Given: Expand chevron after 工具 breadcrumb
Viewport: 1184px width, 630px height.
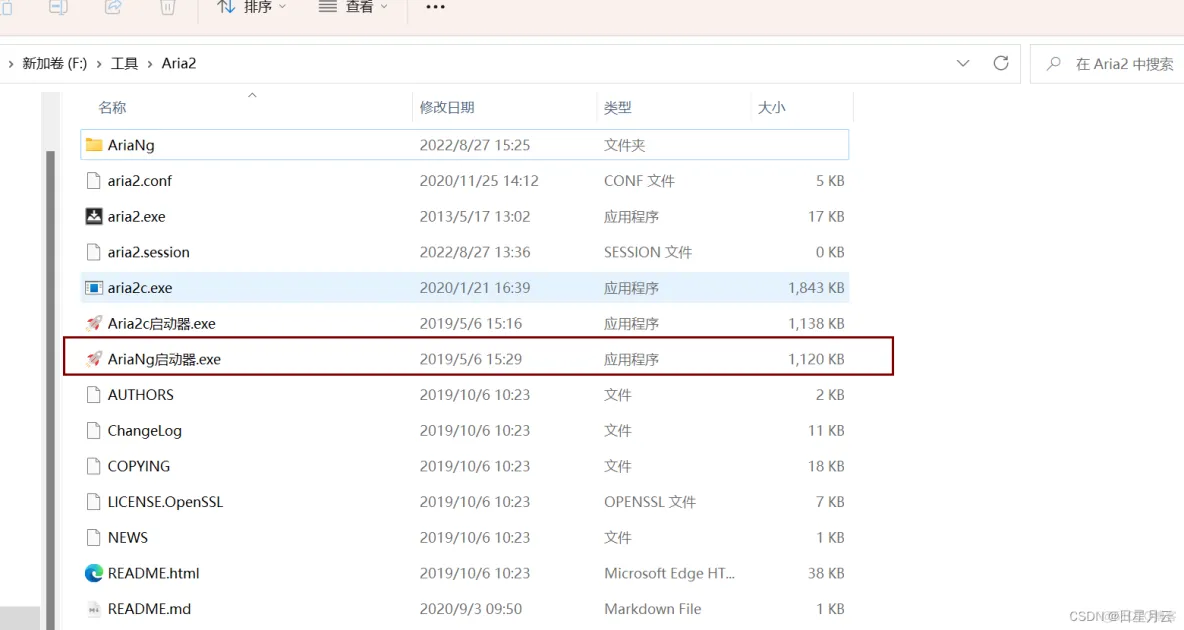Looking at the screenshot, I should point(150,64).
